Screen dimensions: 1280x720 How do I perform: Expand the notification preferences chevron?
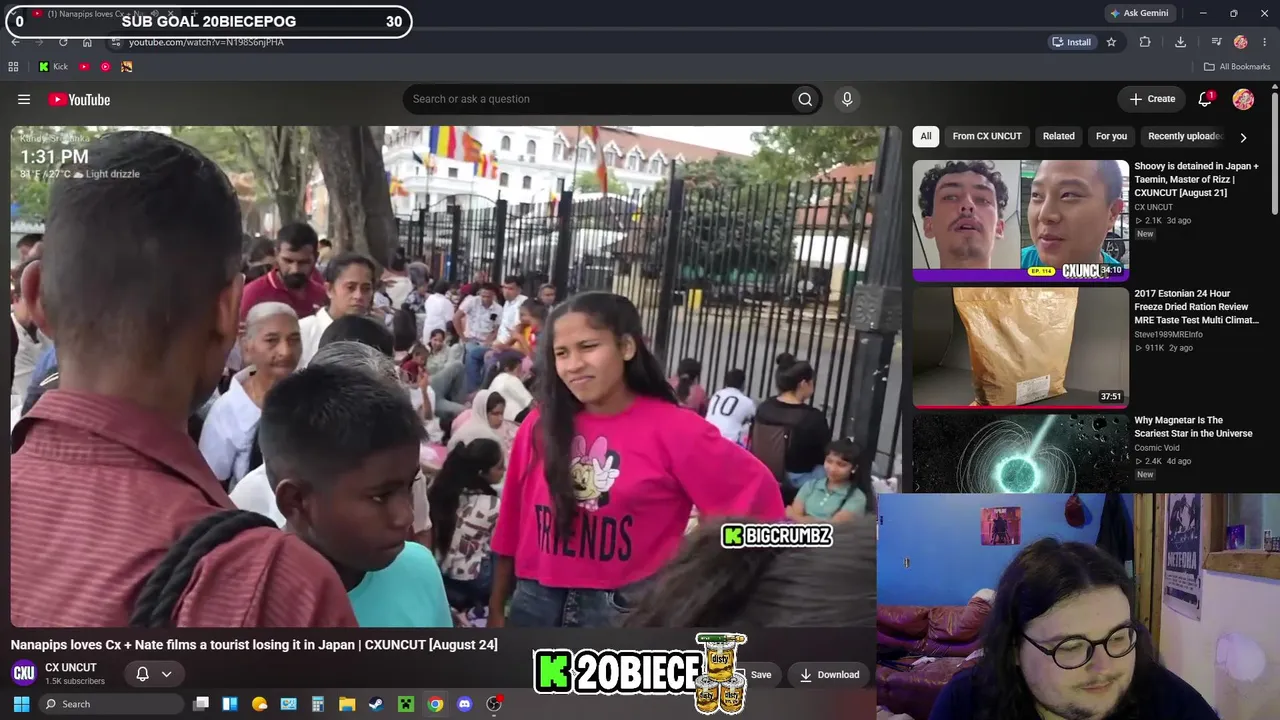(x=166, y=674)
